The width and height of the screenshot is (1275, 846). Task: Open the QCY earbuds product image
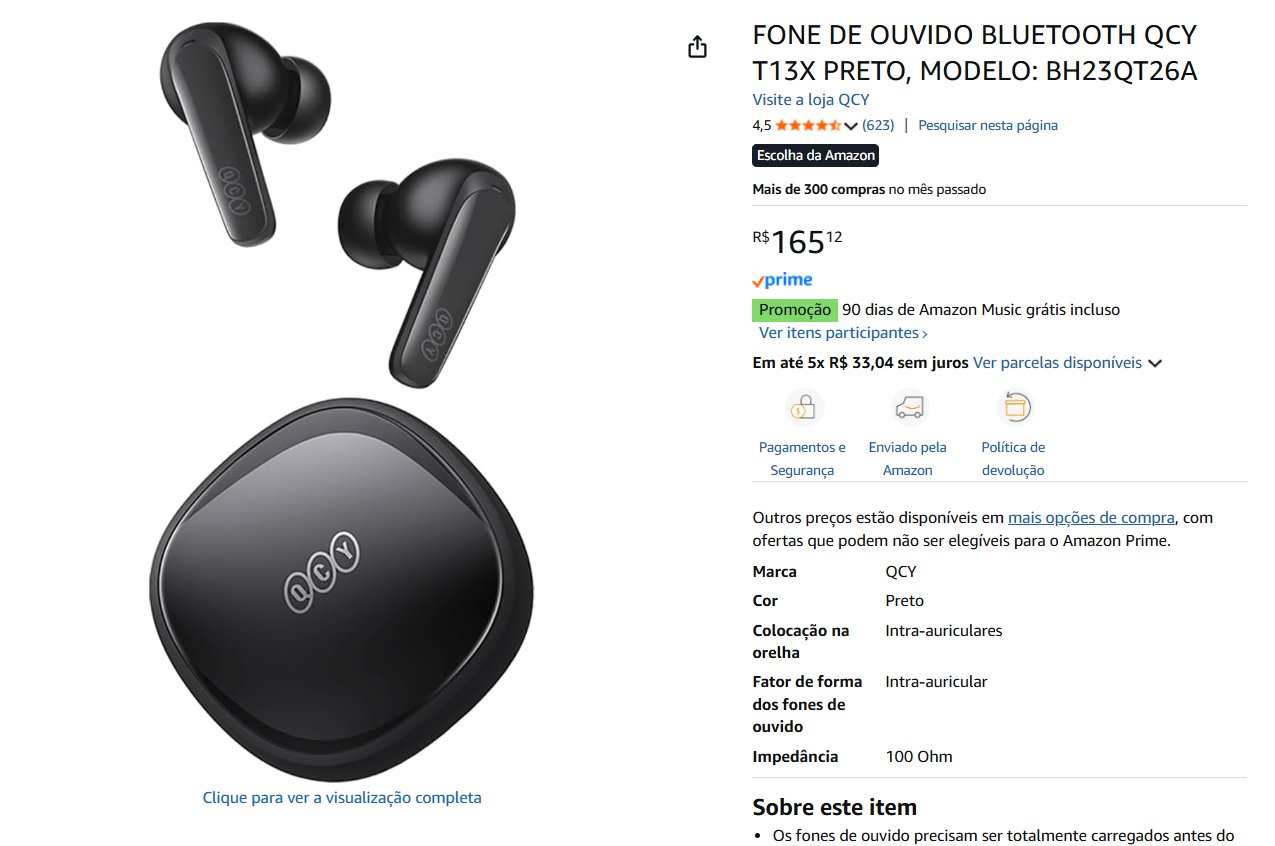point(342,400)
